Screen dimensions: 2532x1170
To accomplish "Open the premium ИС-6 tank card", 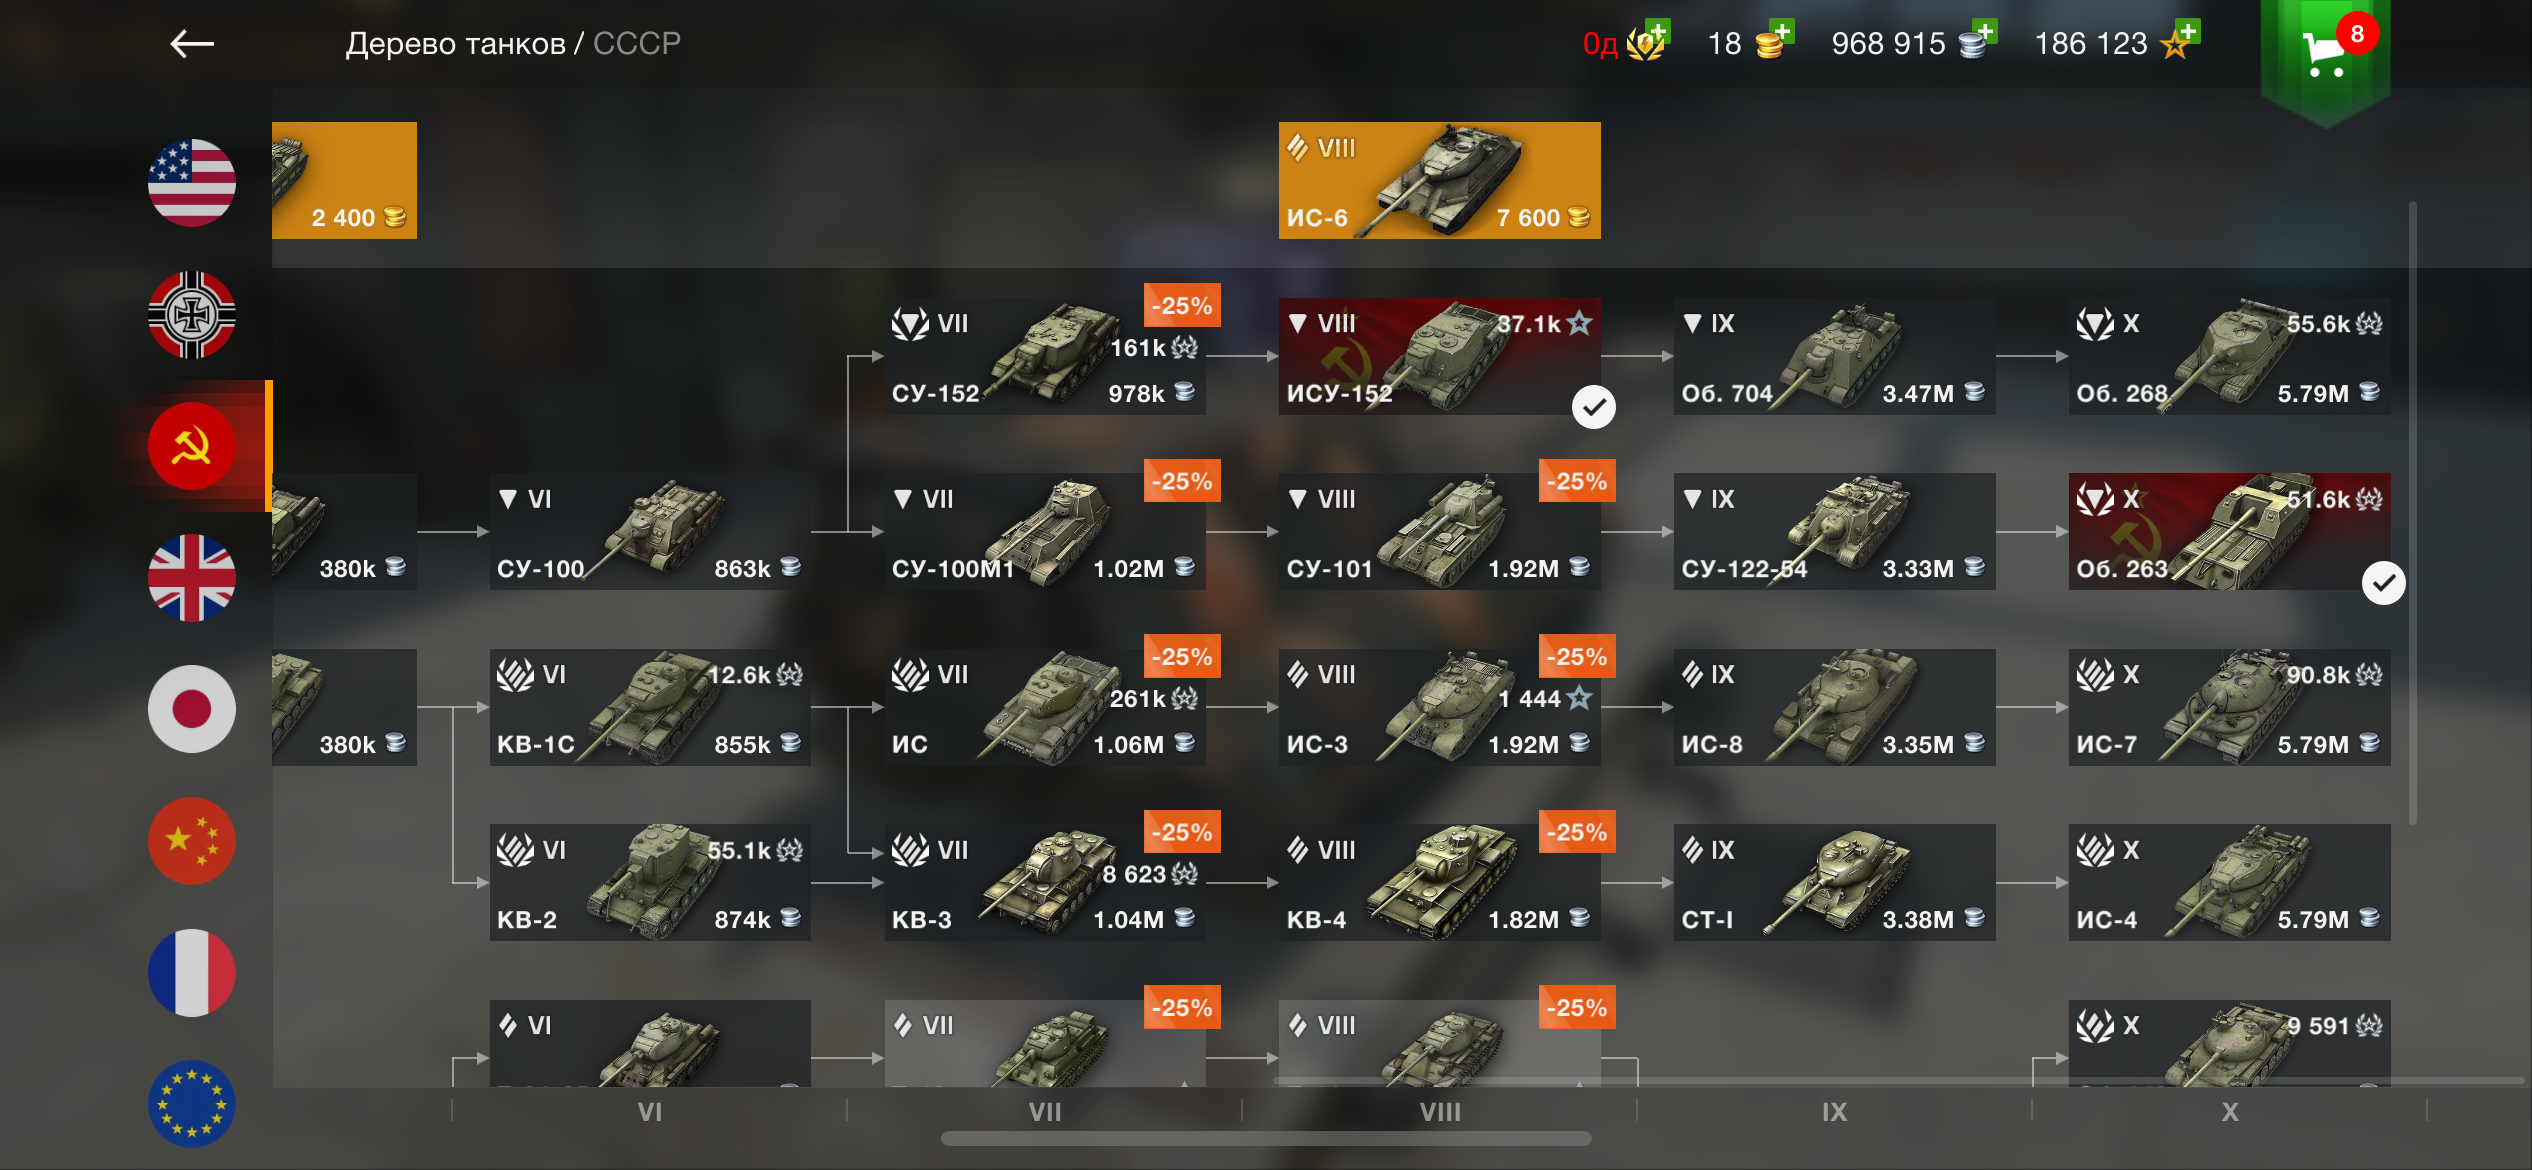I will (1440, 181).
